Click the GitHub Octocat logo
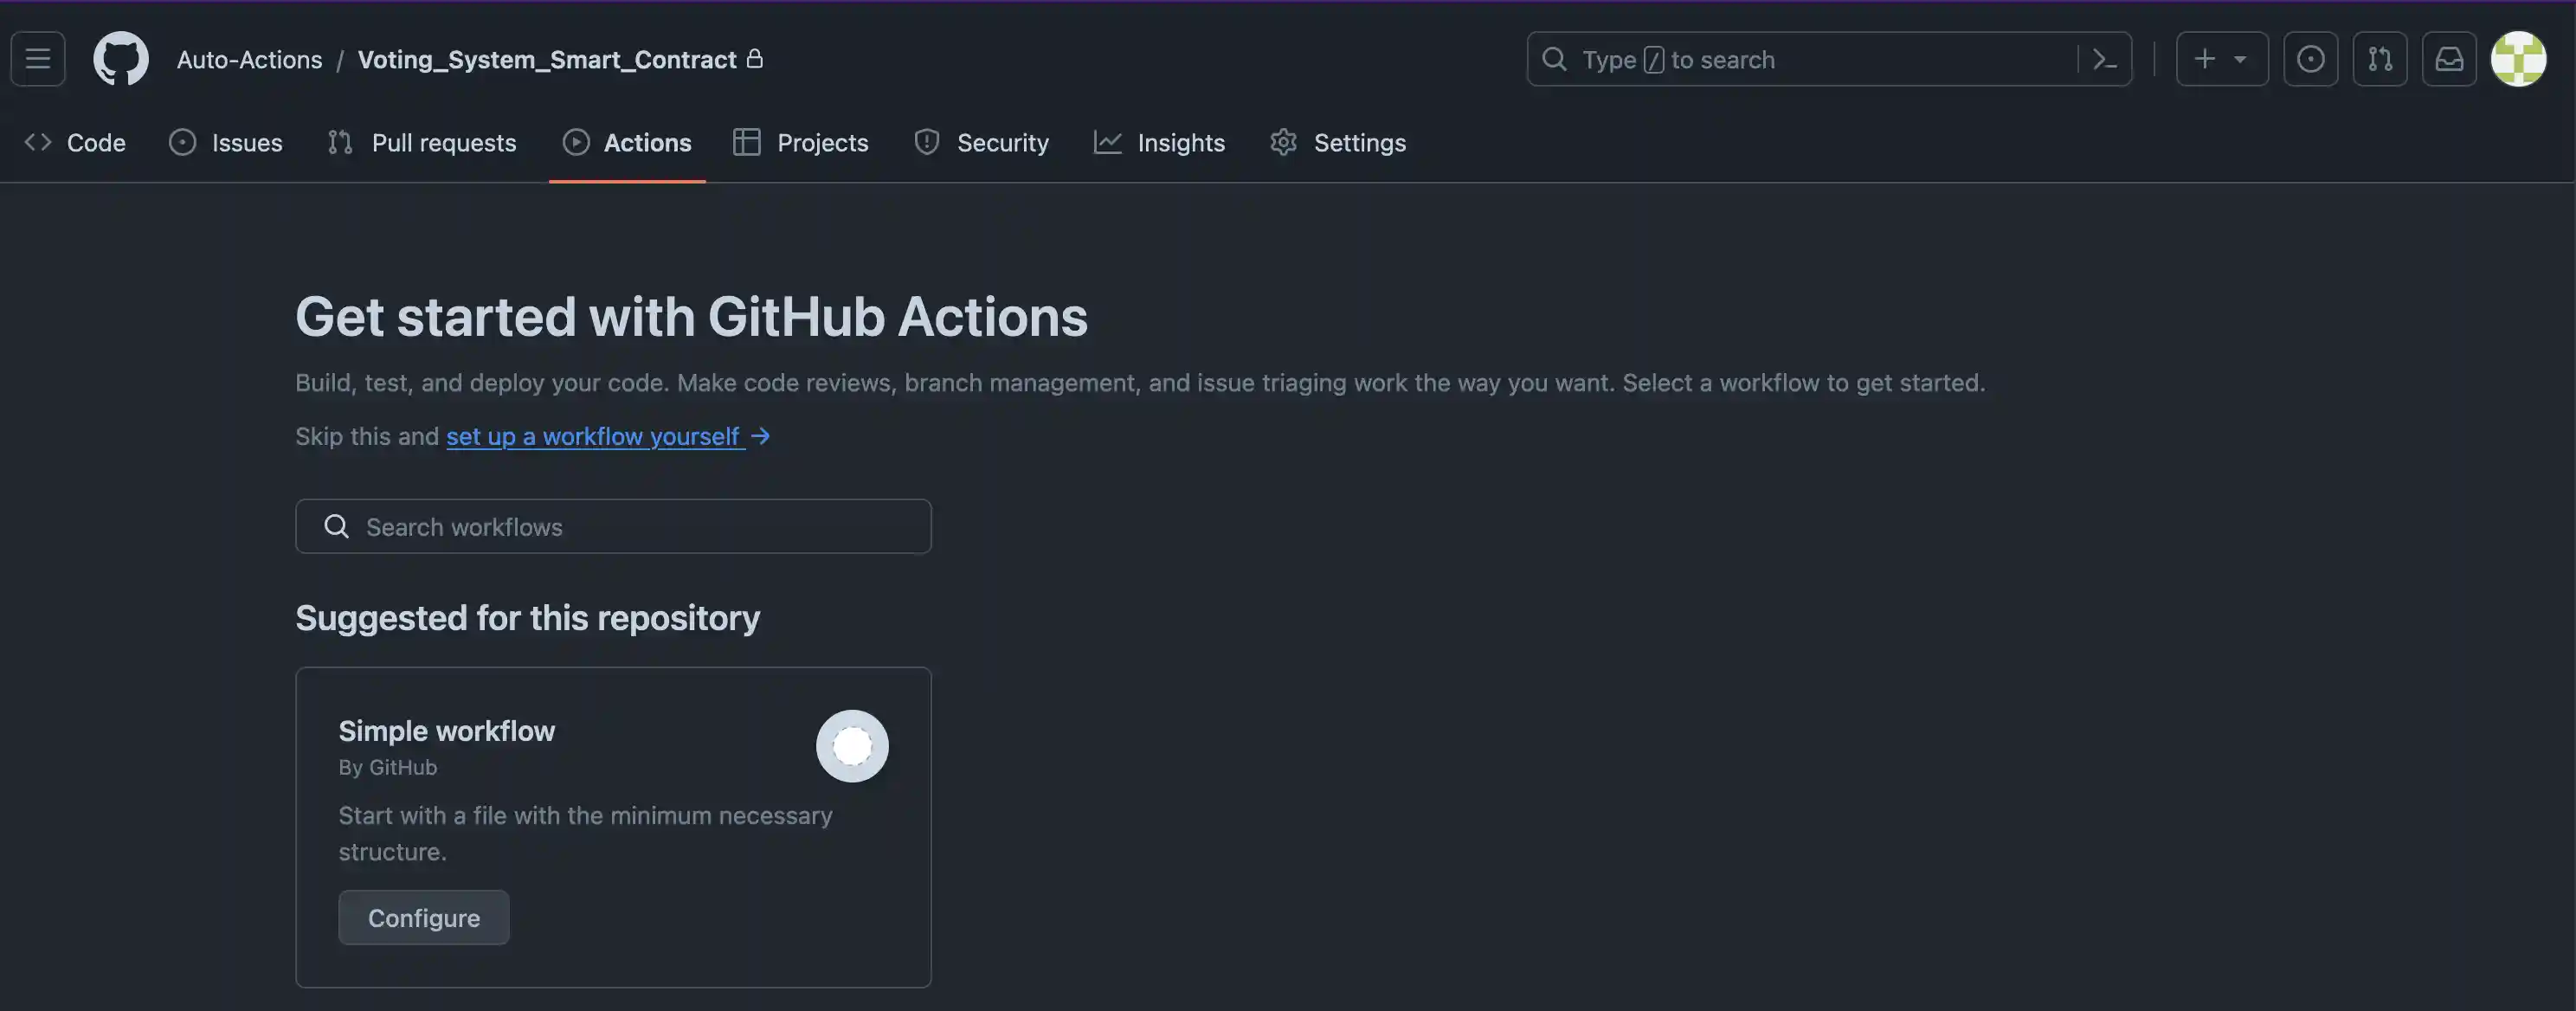 [121, 59]
